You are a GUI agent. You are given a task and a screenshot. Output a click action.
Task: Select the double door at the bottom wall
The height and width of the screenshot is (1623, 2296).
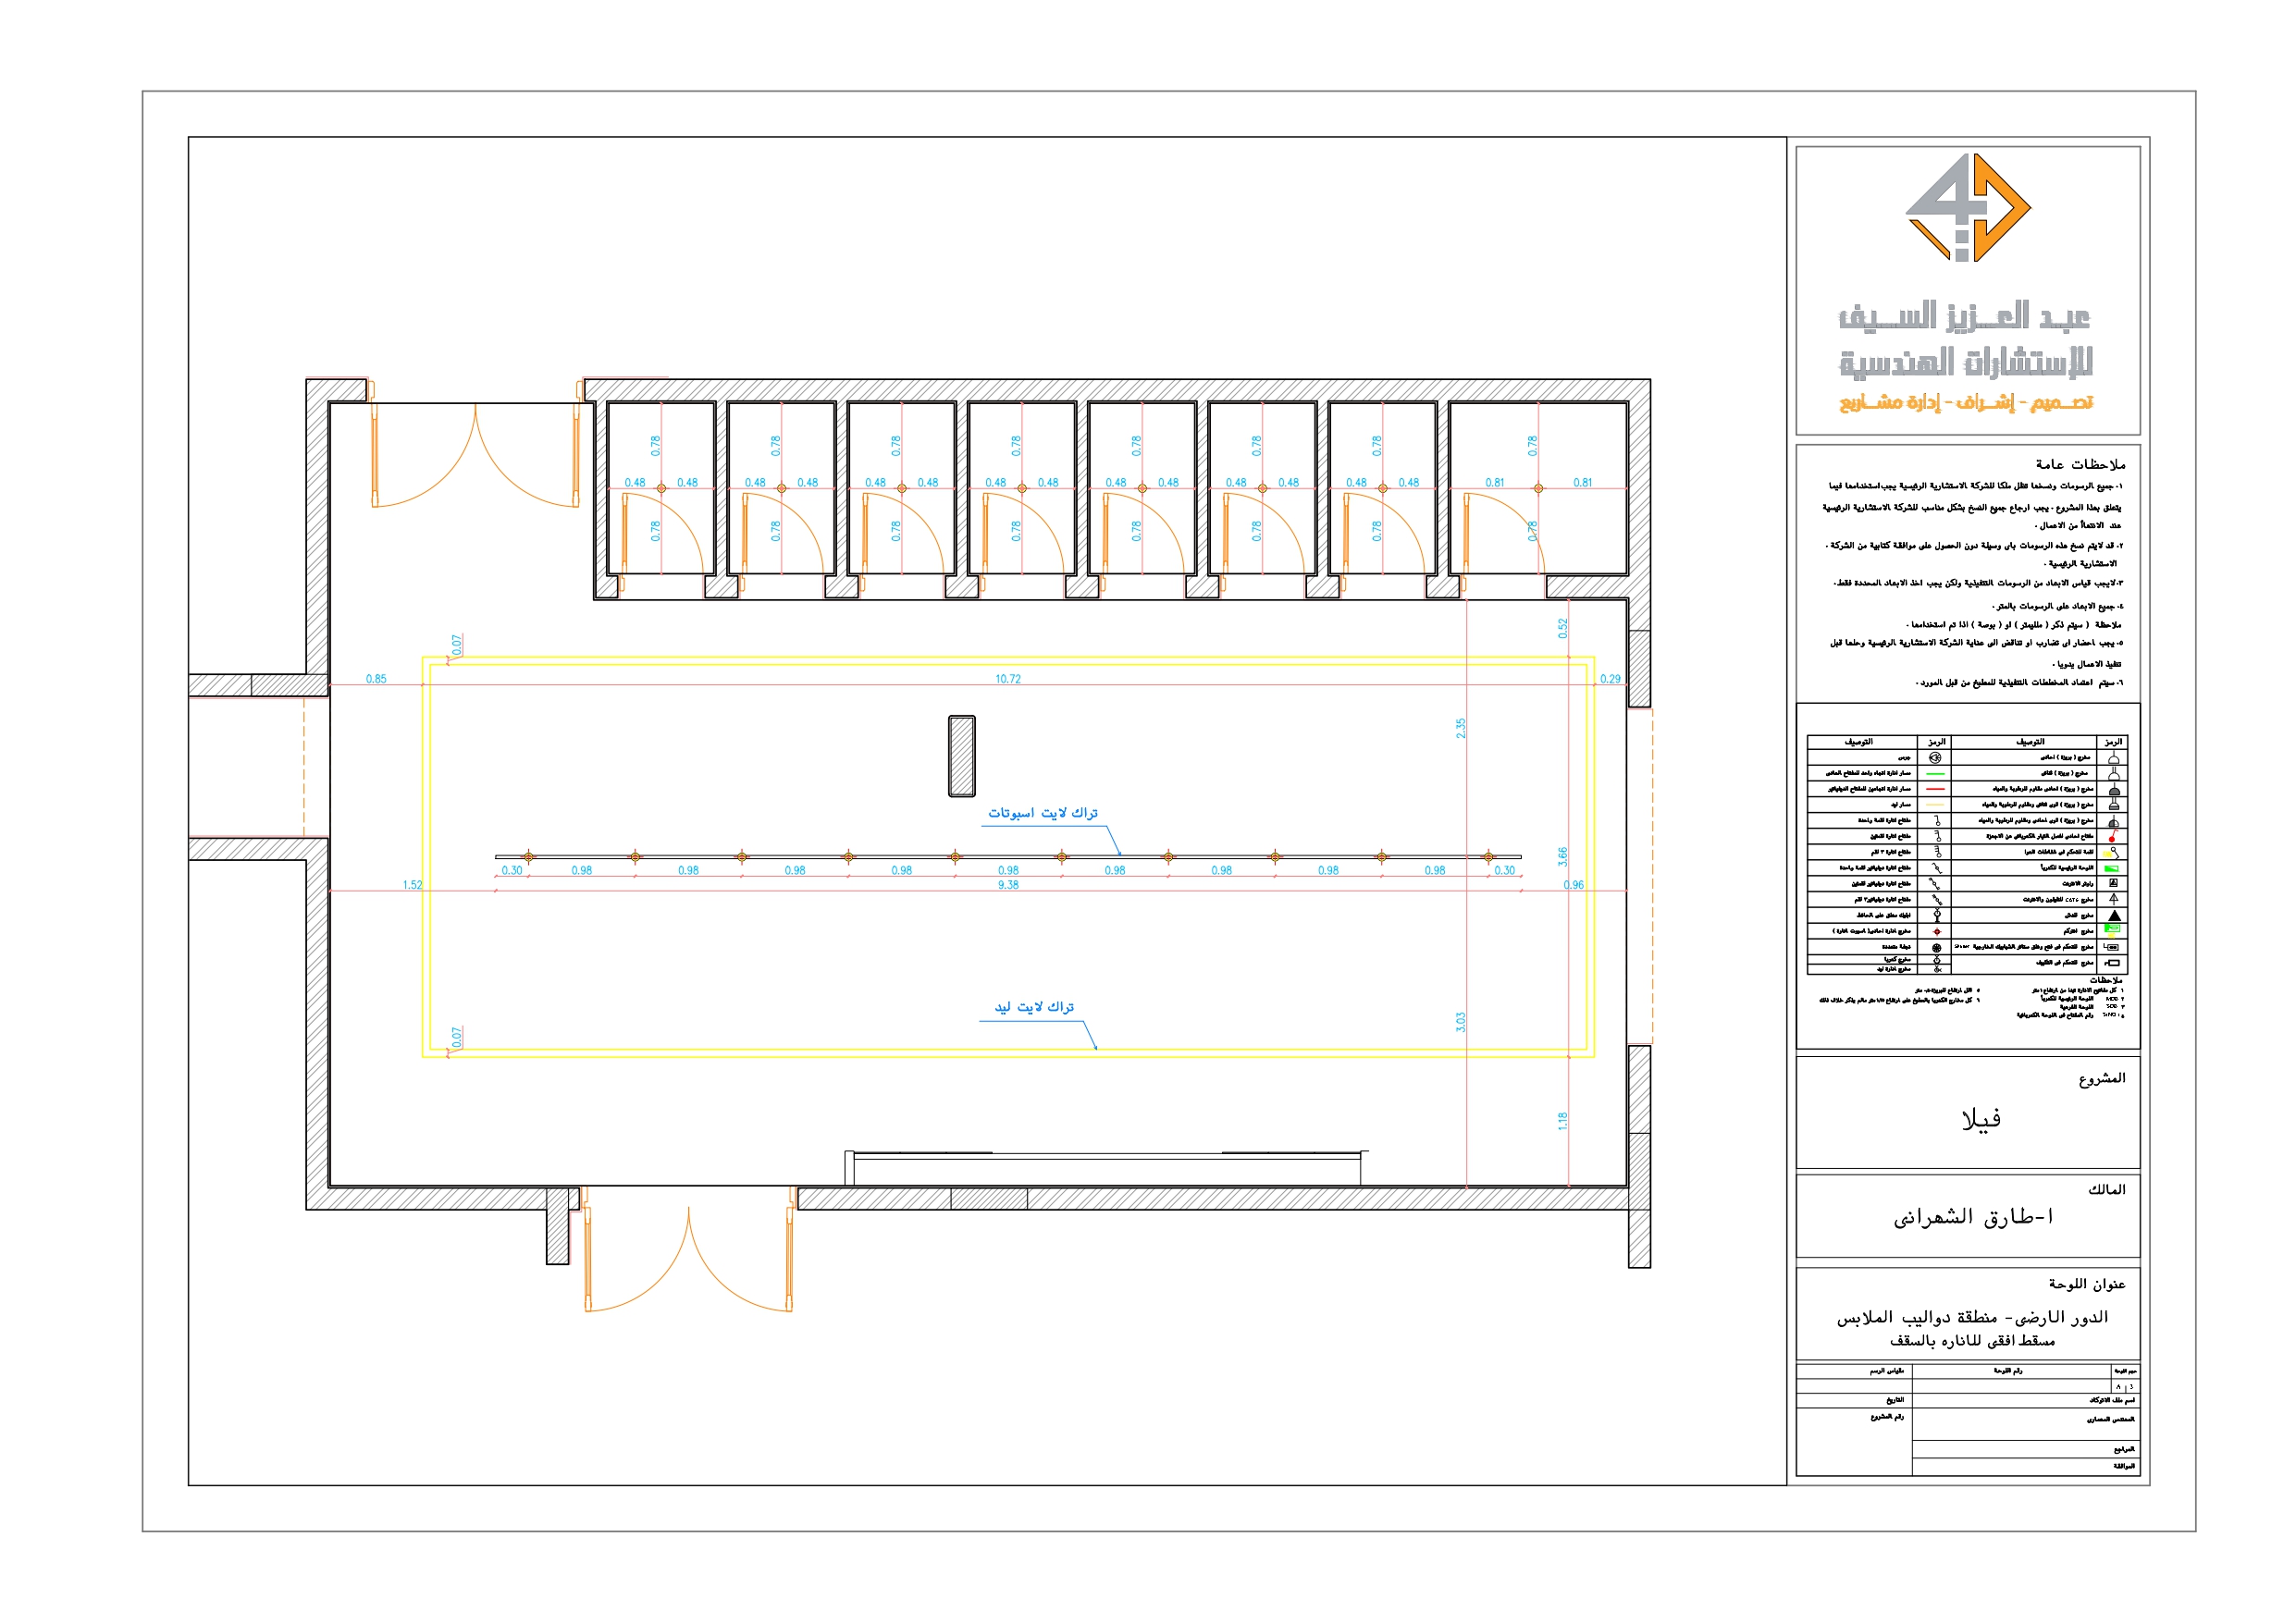click(x=688, y=1249)
